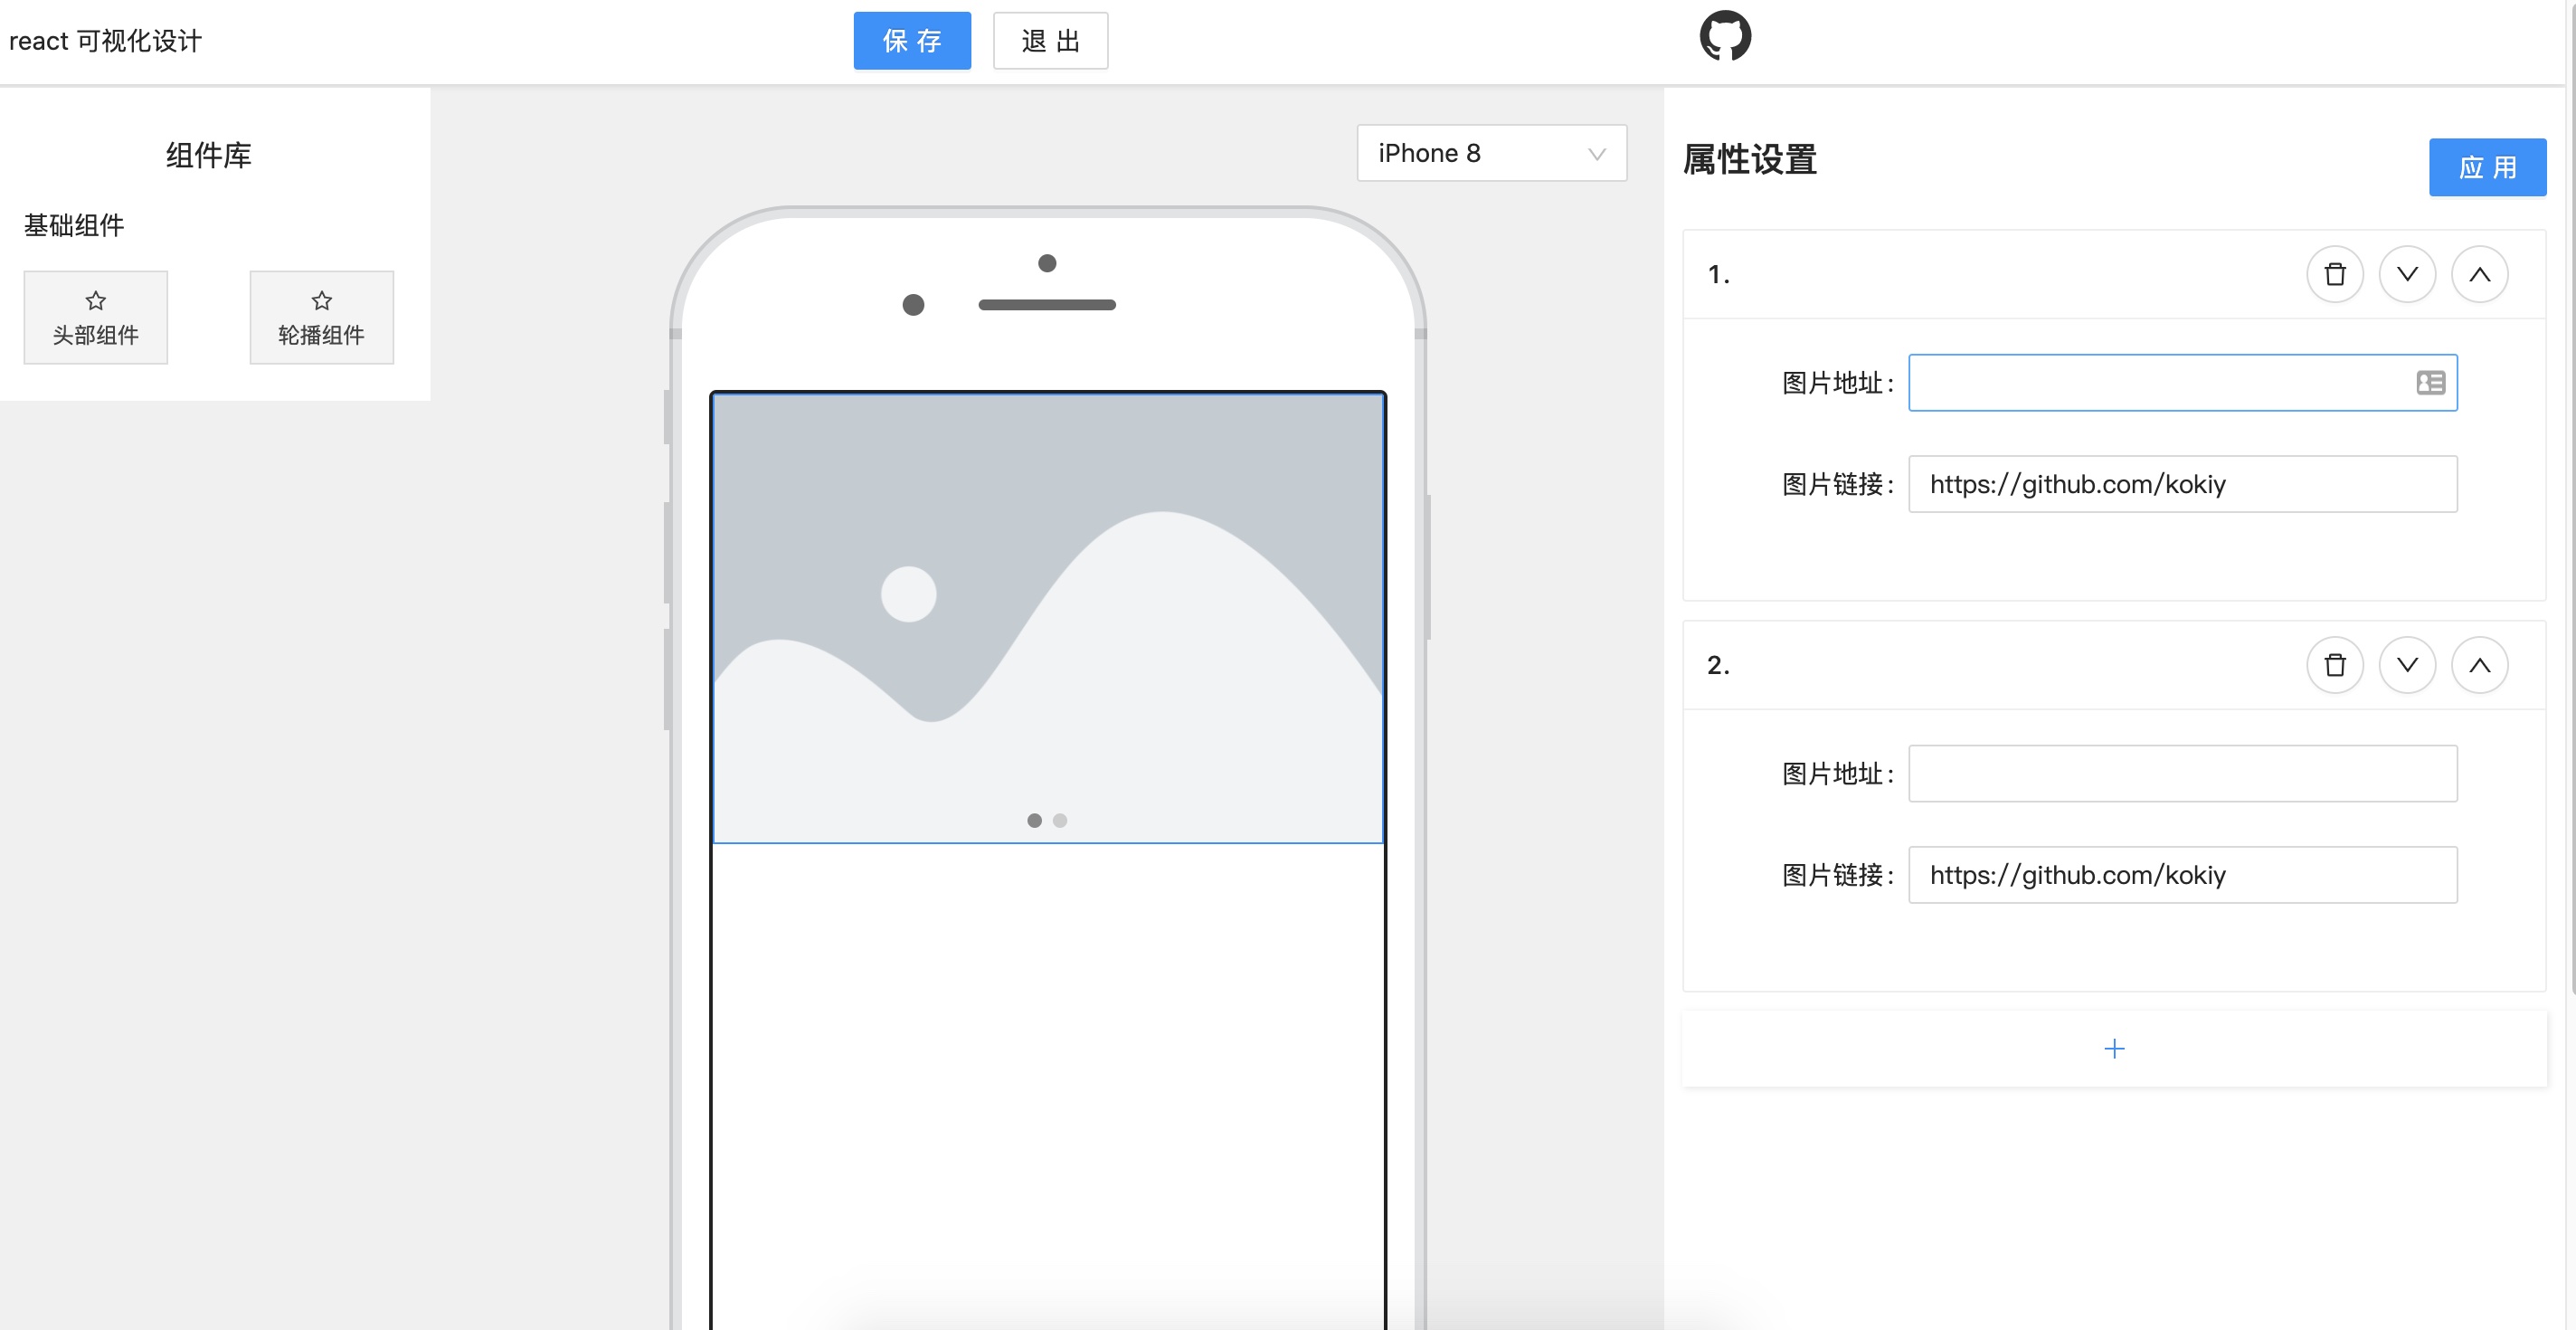The height and width of the screenshot is (1330, 2576).
Task: Move carousel item 1 up
Action: [2478, 274]
